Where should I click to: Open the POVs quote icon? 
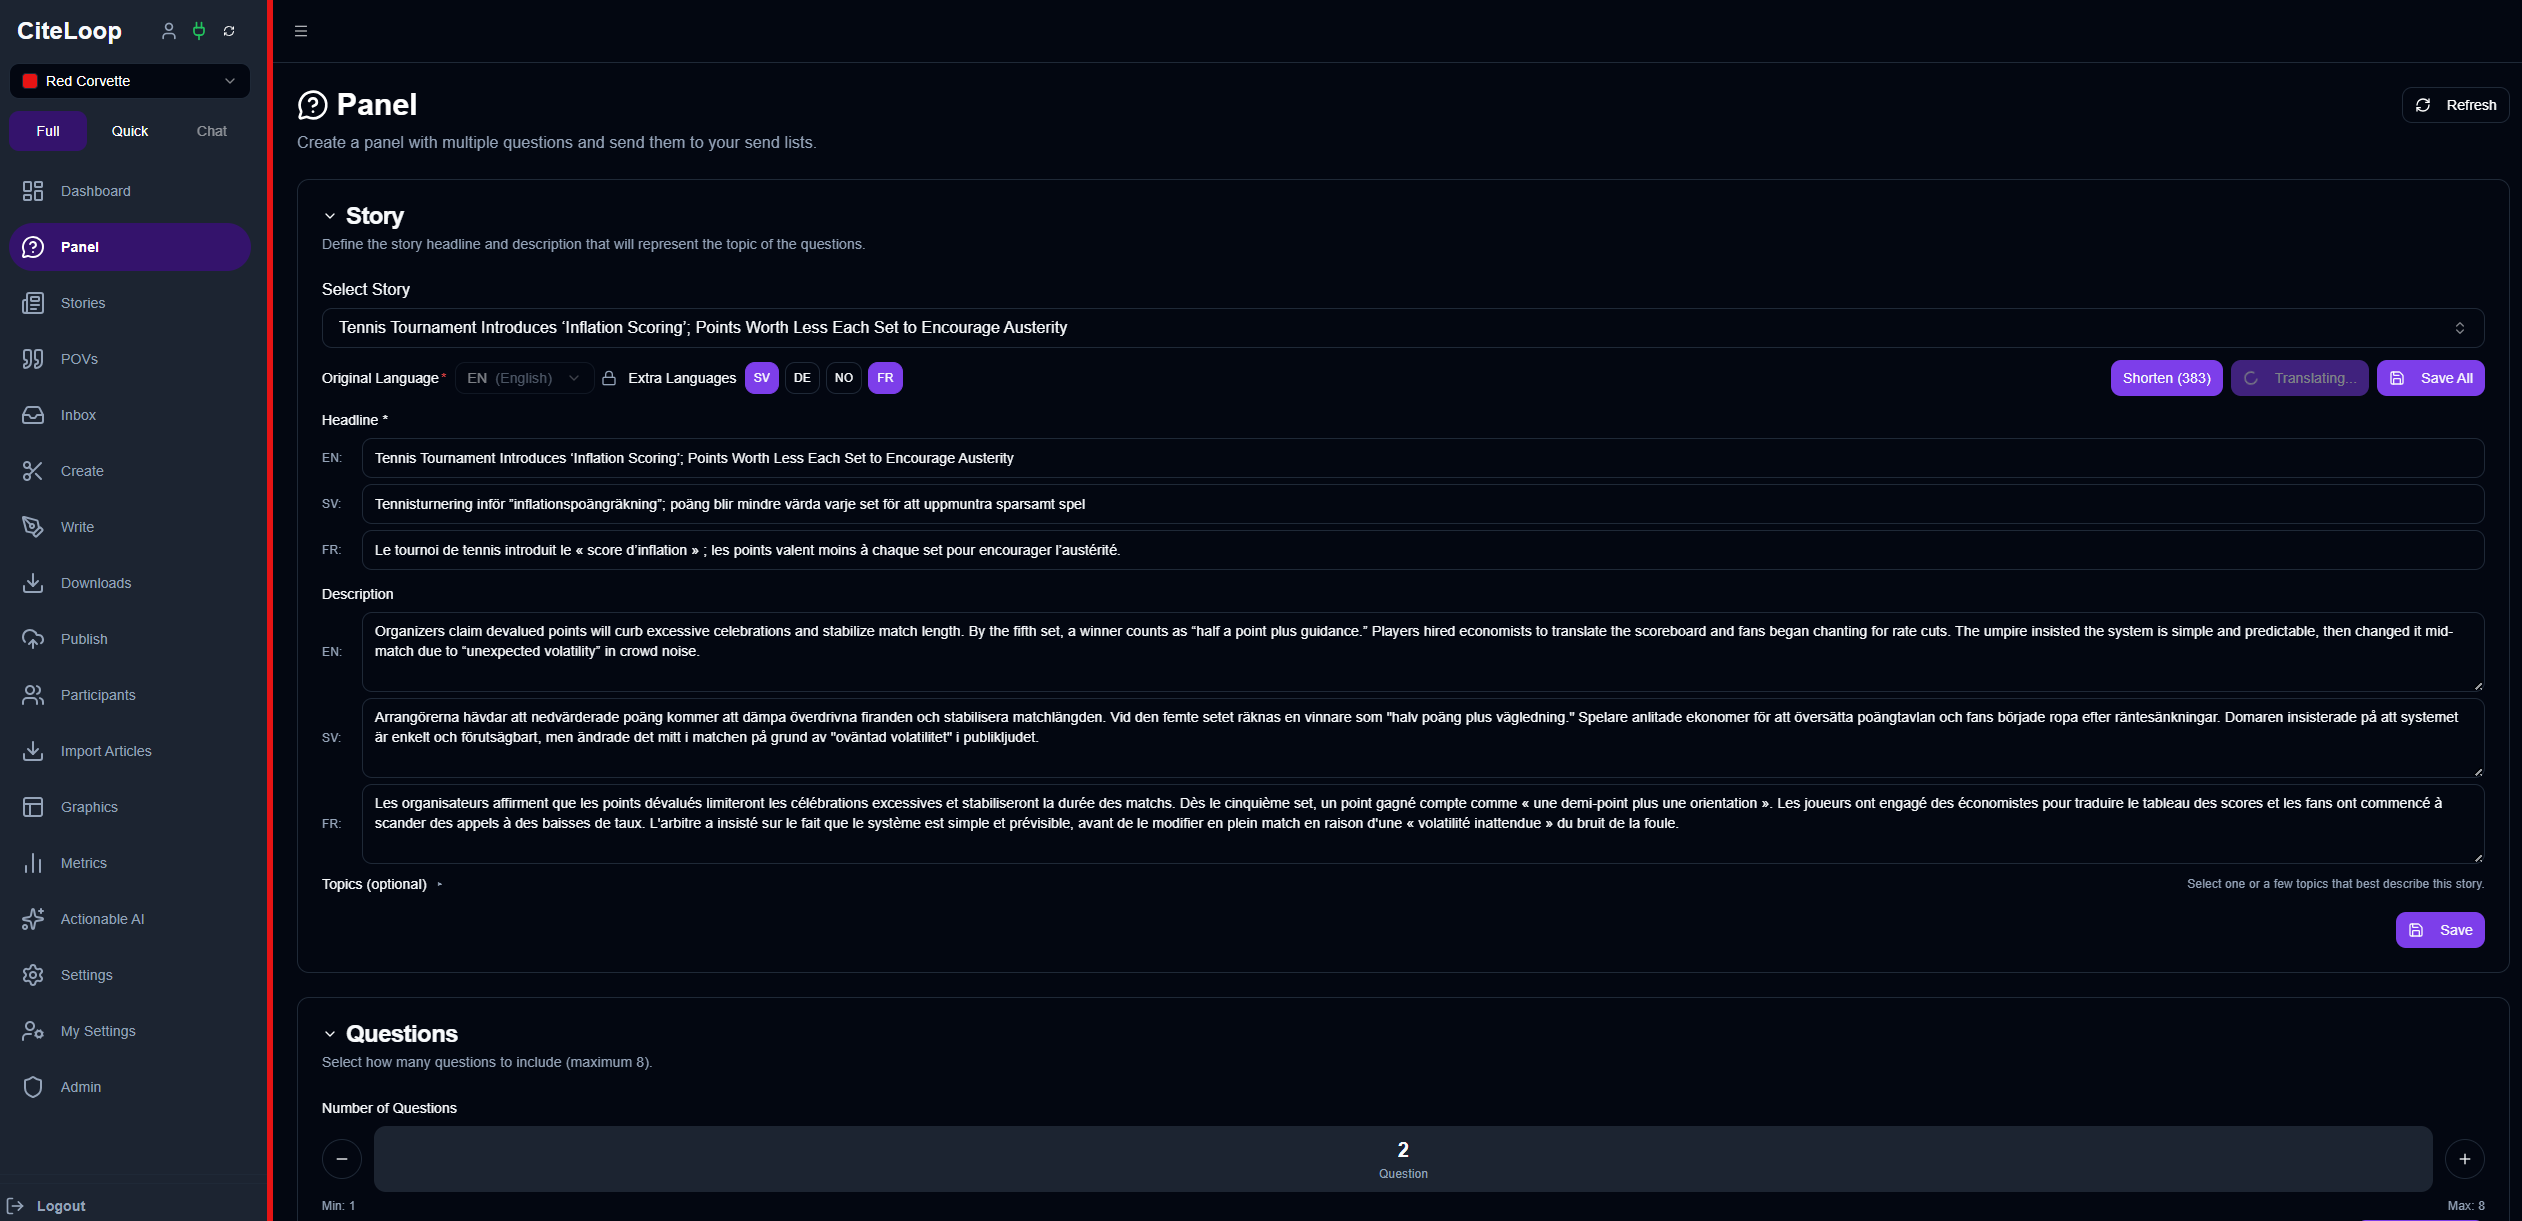[33, 359]
